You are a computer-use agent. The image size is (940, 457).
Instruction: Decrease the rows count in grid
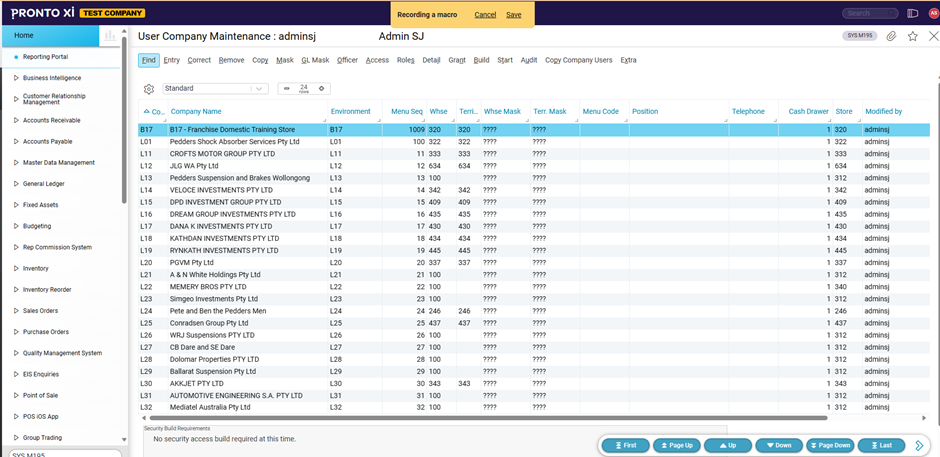pyautogui.click(x=286, y=88)
